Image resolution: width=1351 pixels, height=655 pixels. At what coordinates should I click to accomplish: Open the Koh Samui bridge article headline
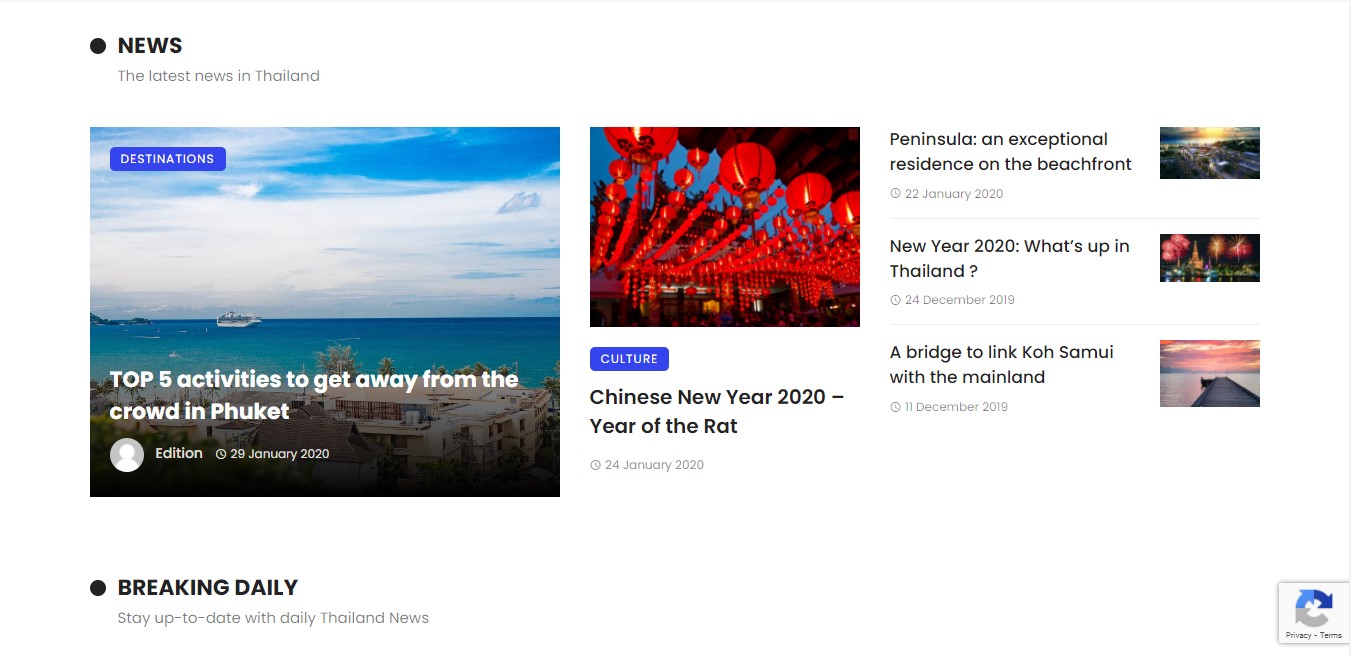coord(1001,364)
